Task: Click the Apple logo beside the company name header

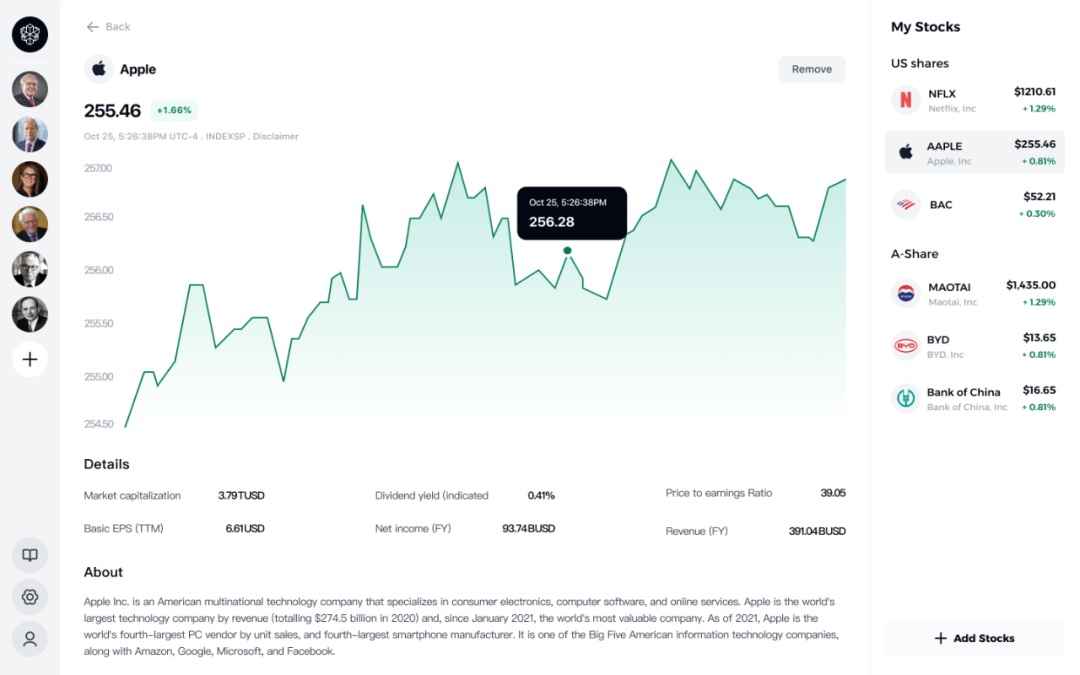Action: (x=98, y=69)
